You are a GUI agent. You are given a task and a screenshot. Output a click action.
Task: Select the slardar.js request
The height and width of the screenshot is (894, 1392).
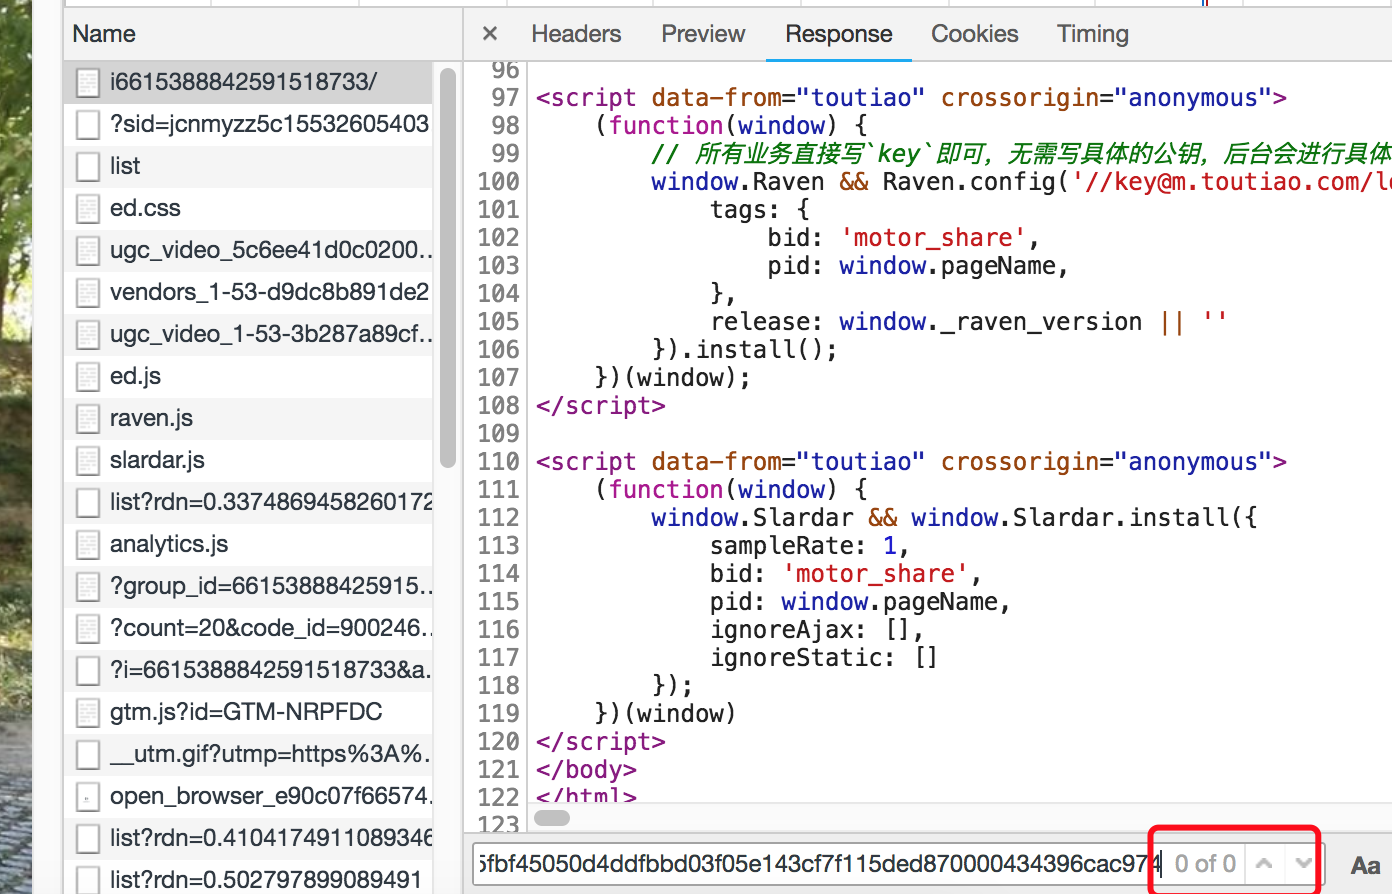[248, 460]
